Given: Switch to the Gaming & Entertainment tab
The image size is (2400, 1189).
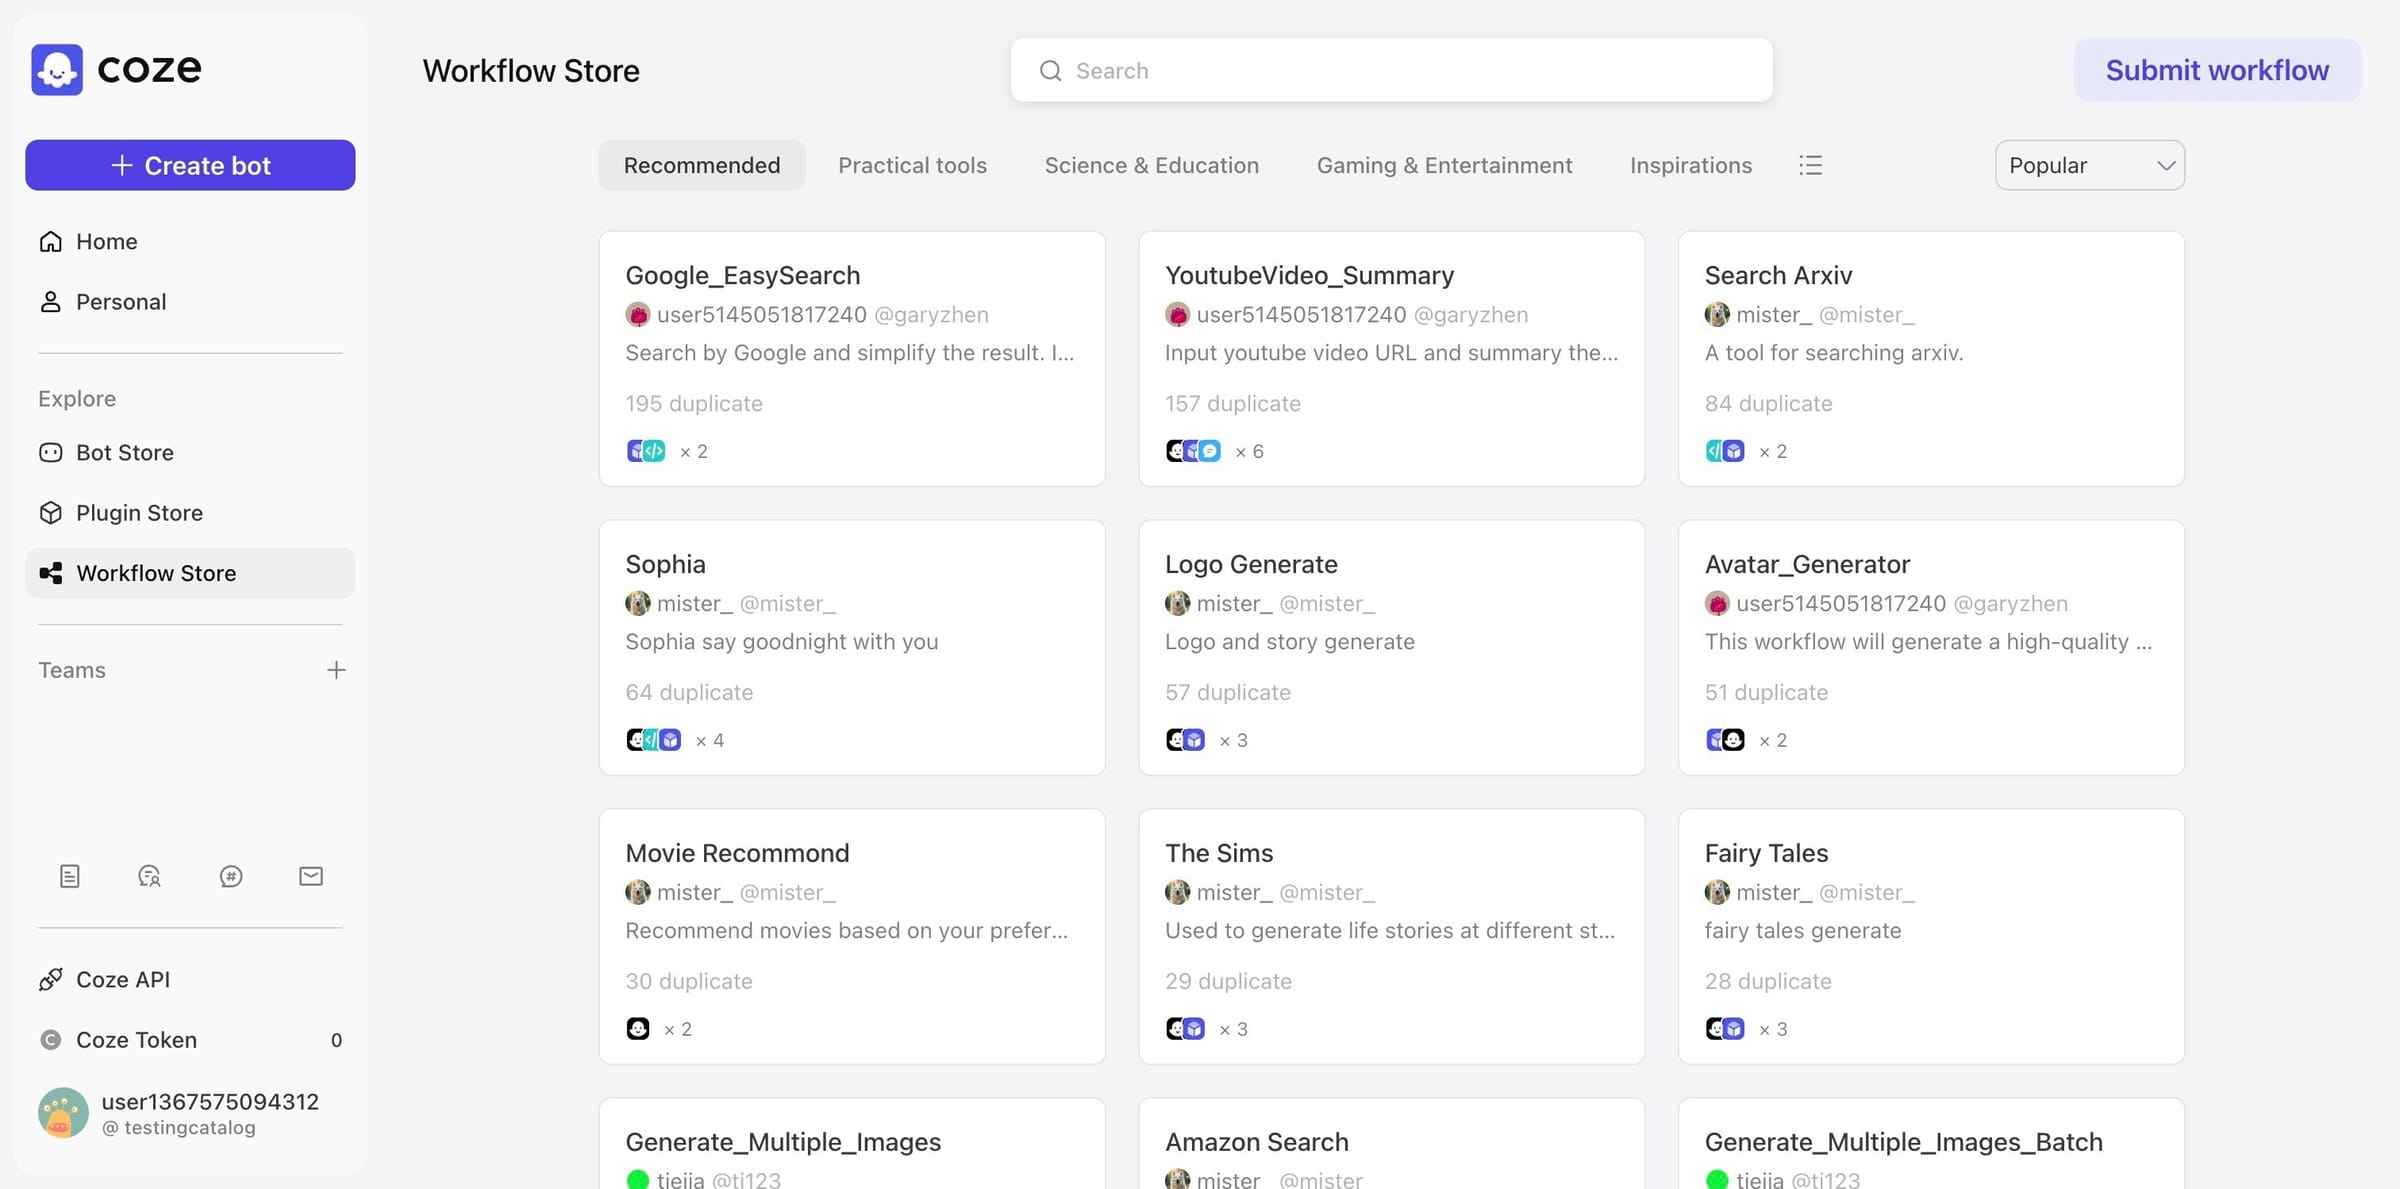Looking at the screenshot, I should (x=1444, y=165).
